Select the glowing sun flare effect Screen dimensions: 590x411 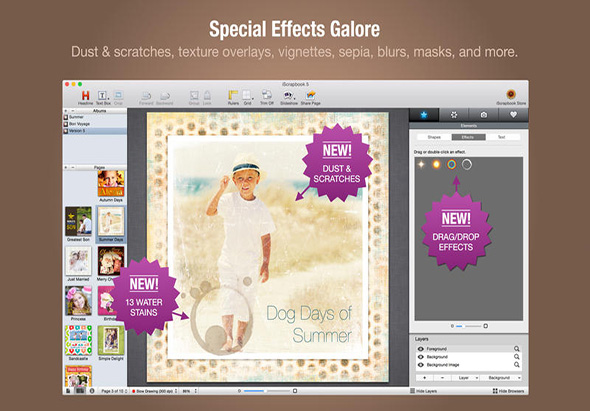(x=436, y=164)
